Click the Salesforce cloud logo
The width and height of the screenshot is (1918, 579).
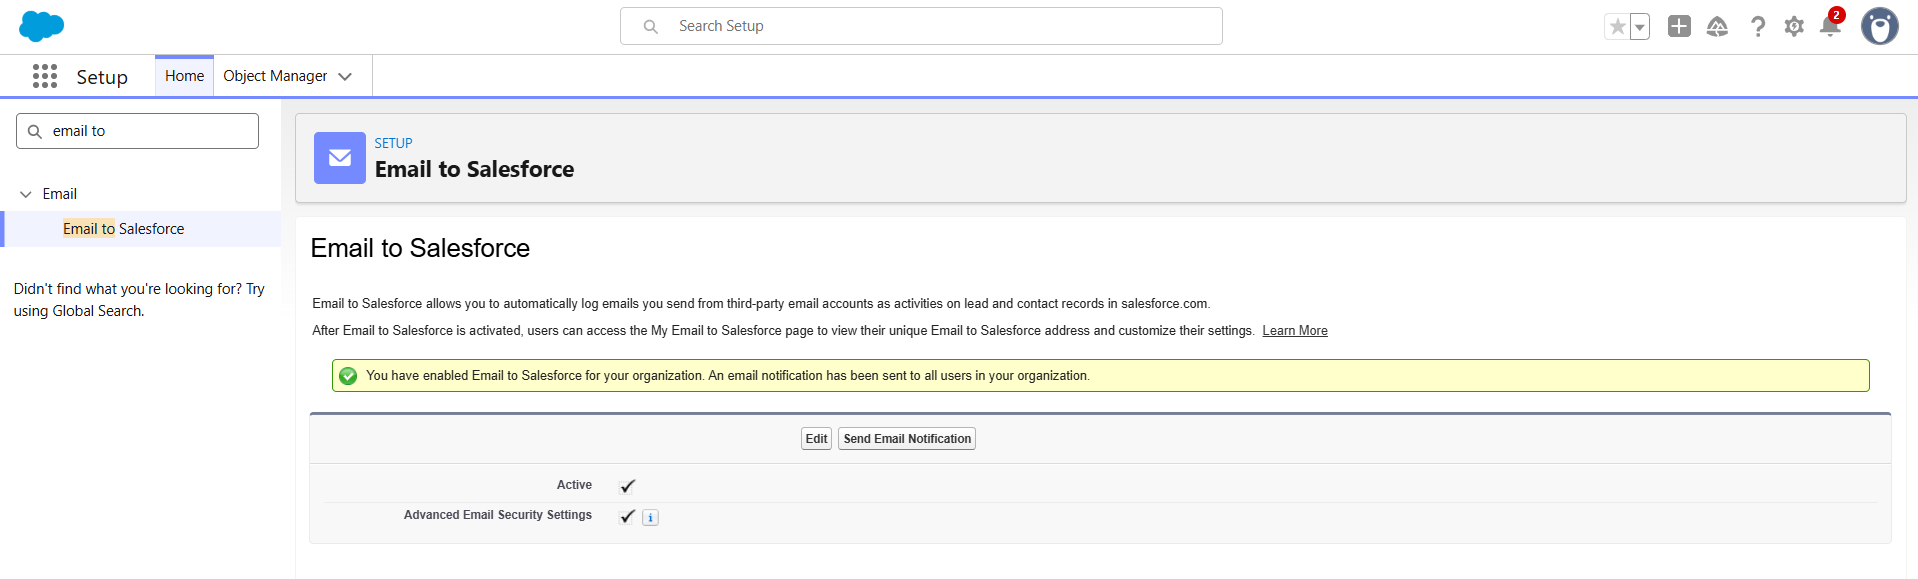pyautogui.click(x=41, y=26)
